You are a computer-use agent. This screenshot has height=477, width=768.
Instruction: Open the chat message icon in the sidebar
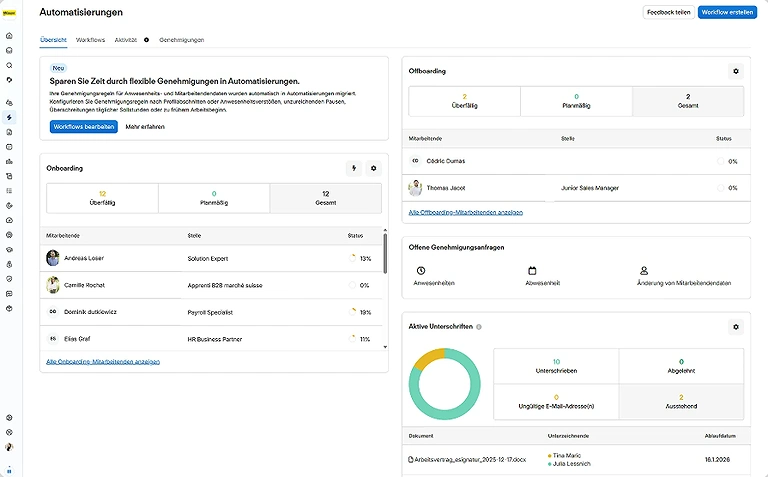[x=9, y=294]
